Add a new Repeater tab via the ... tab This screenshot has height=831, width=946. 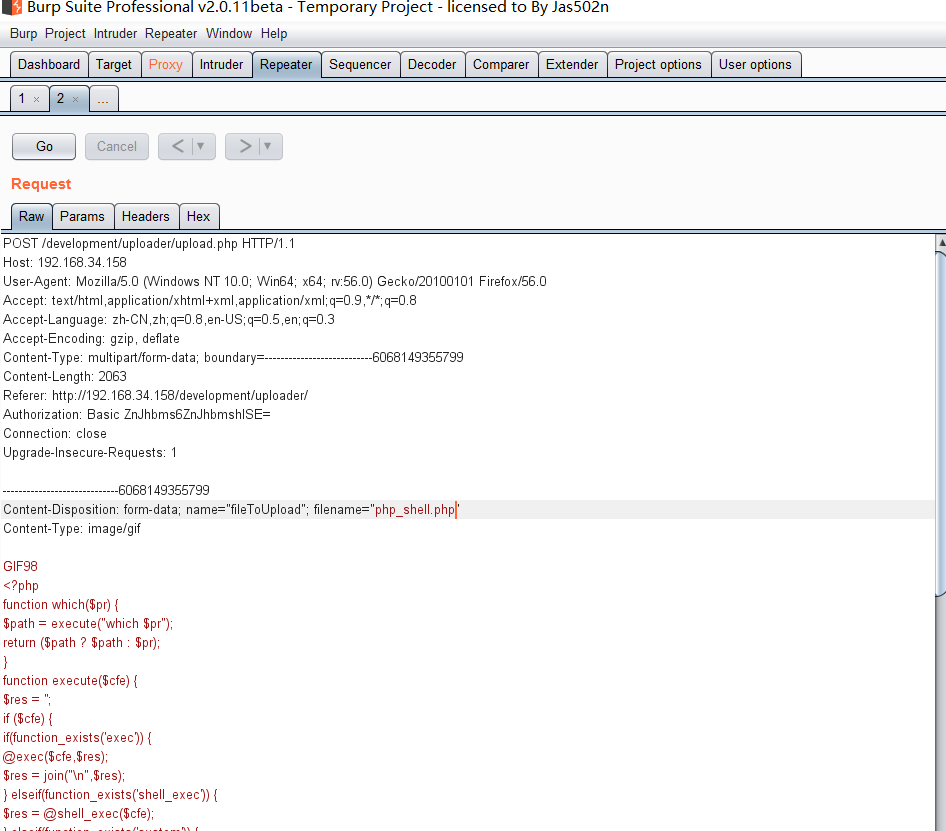pos(103,99)
